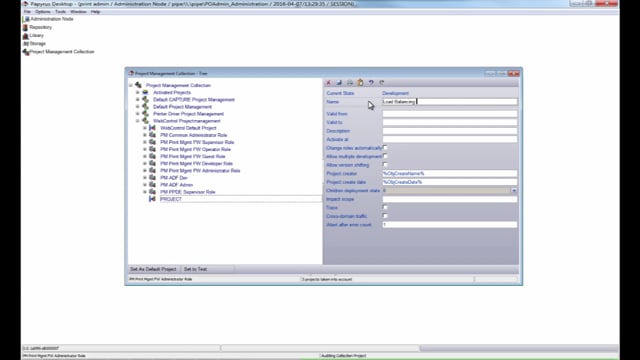The height and width of the screenshot is (360, 640).
Task: Click the Valid to input field
Action: point(450,122)
